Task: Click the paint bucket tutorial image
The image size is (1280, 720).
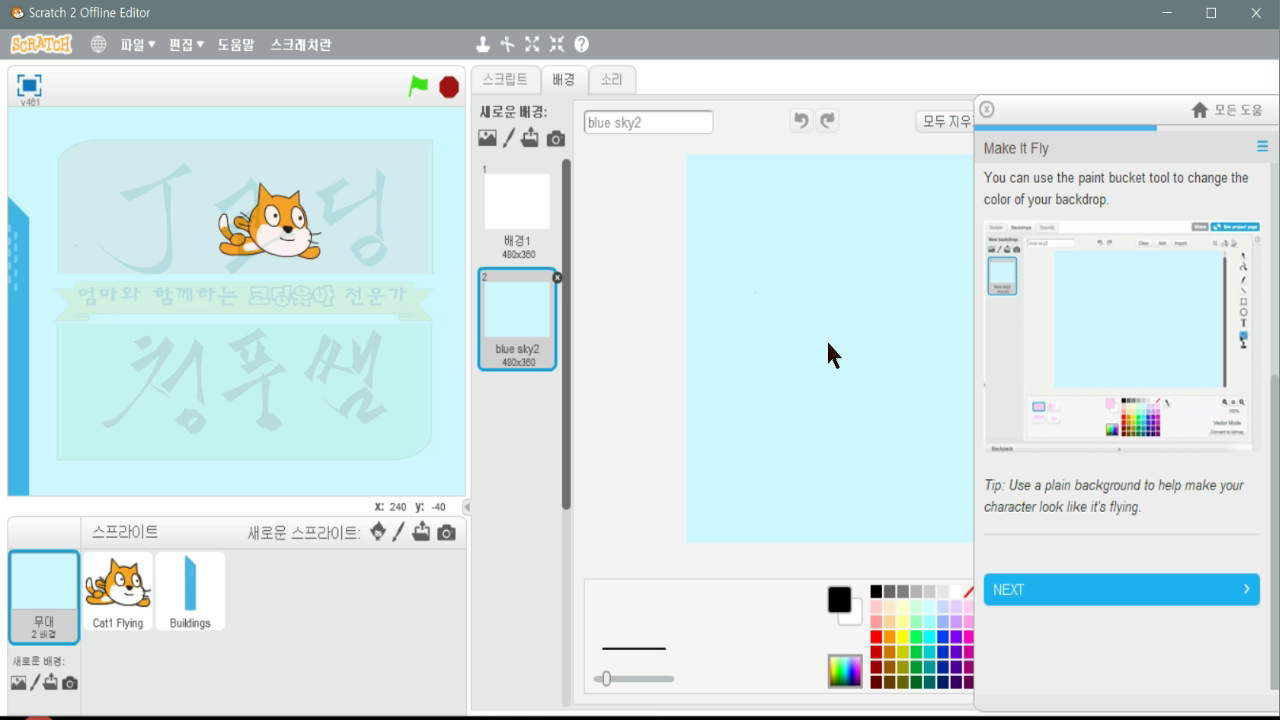Action: [x=1121, y=336]
